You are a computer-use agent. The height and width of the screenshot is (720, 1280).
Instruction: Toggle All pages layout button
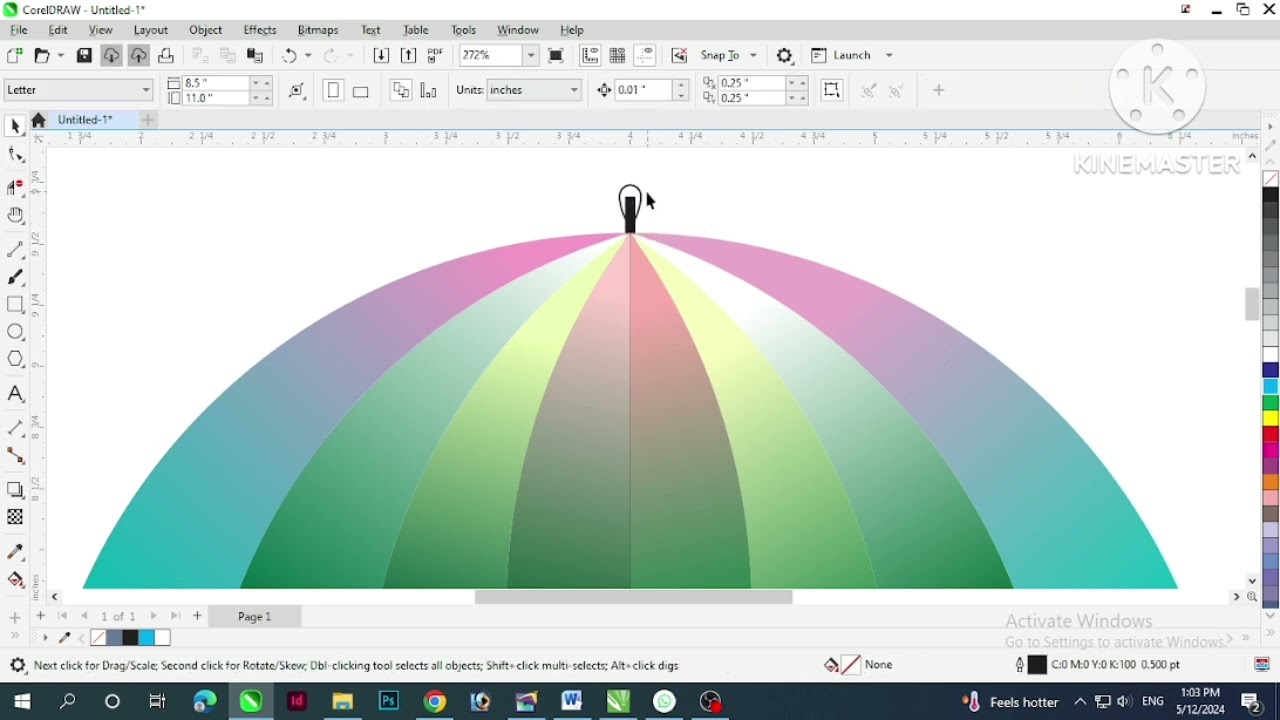point(401,91)
